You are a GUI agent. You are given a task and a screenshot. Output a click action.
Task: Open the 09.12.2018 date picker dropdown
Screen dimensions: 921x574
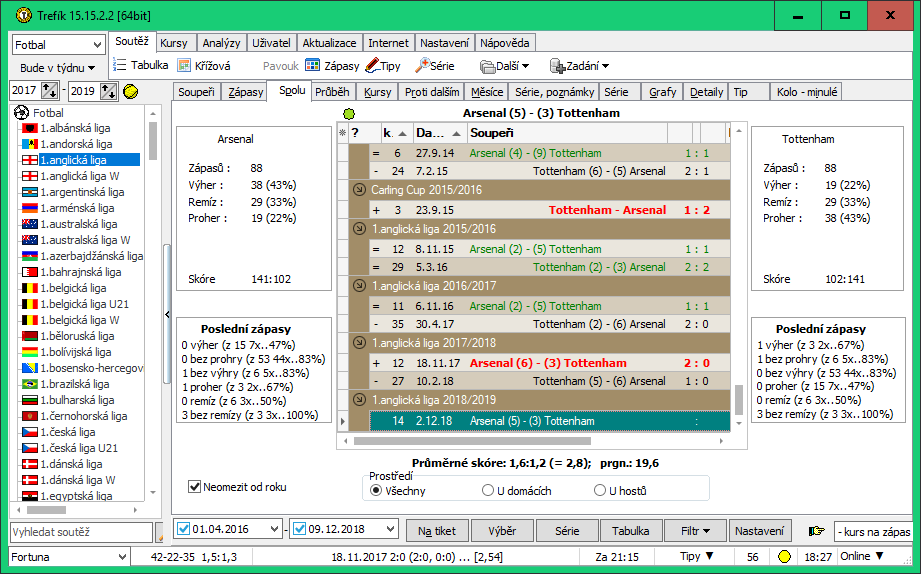pyautogui.click(x=391, y=529)
